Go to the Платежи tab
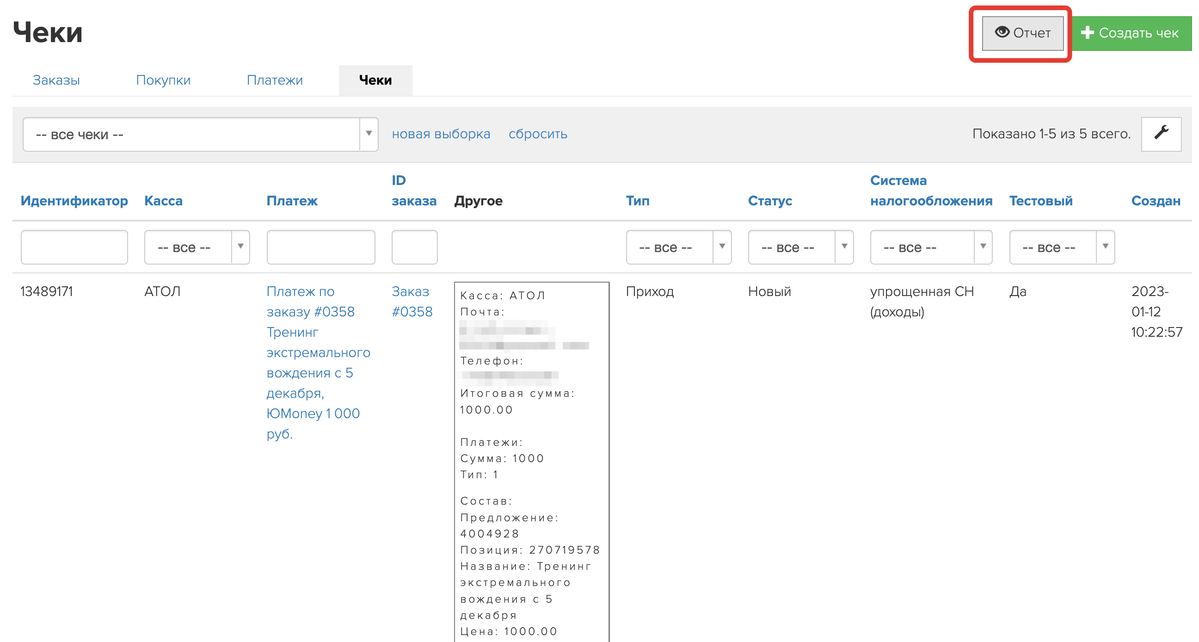The height and width of the screenshot is (642, 1199). coord(274,80)
